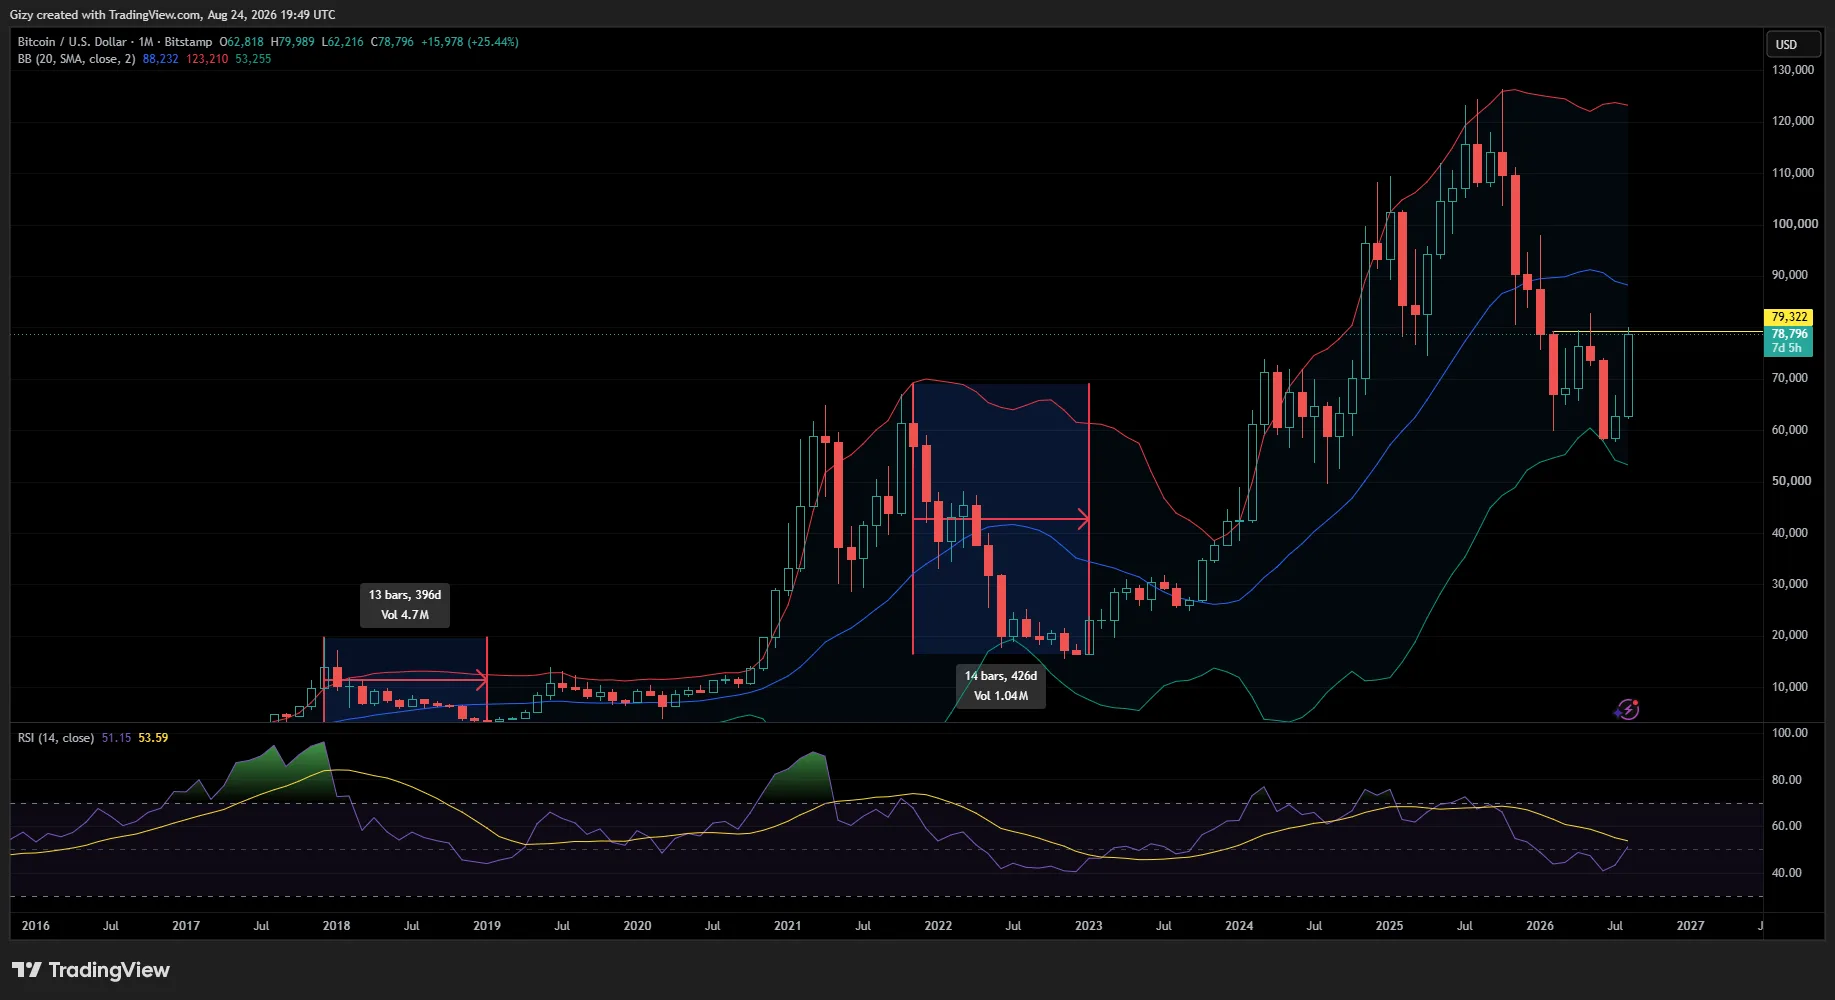
Task: Click 2016 on the time axis
Action: [x=36, y=926]
